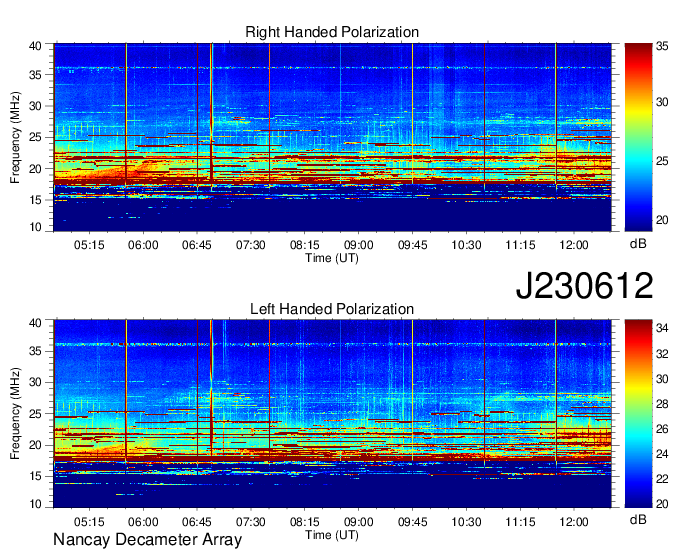The width and height of the screenshot is (680, 552).
Task: Click 30 MHz tick on right-handed plot
Action: [36, 106]
